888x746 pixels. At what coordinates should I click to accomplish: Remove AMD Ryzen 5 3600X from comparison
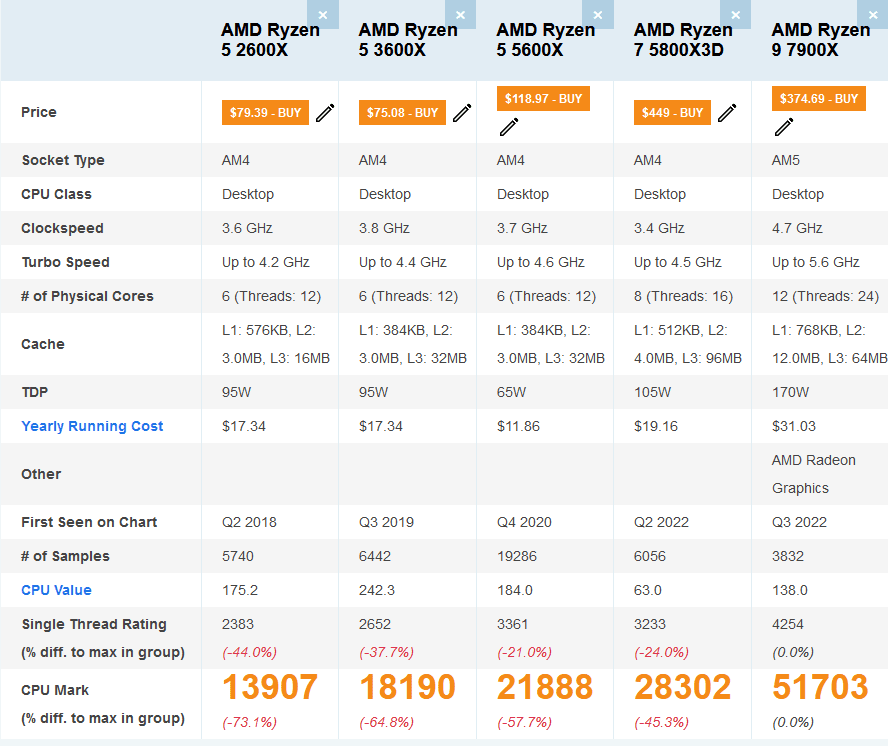point(460,15)
